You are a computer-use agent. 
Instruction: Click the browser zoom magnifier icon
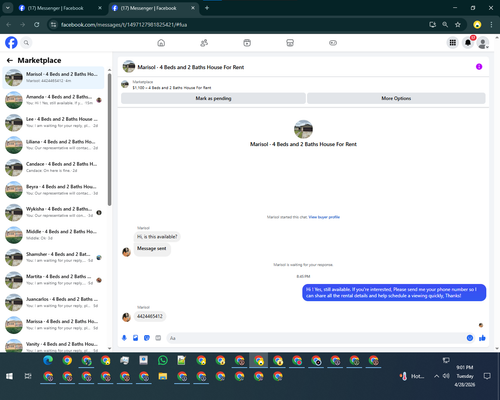445,25
